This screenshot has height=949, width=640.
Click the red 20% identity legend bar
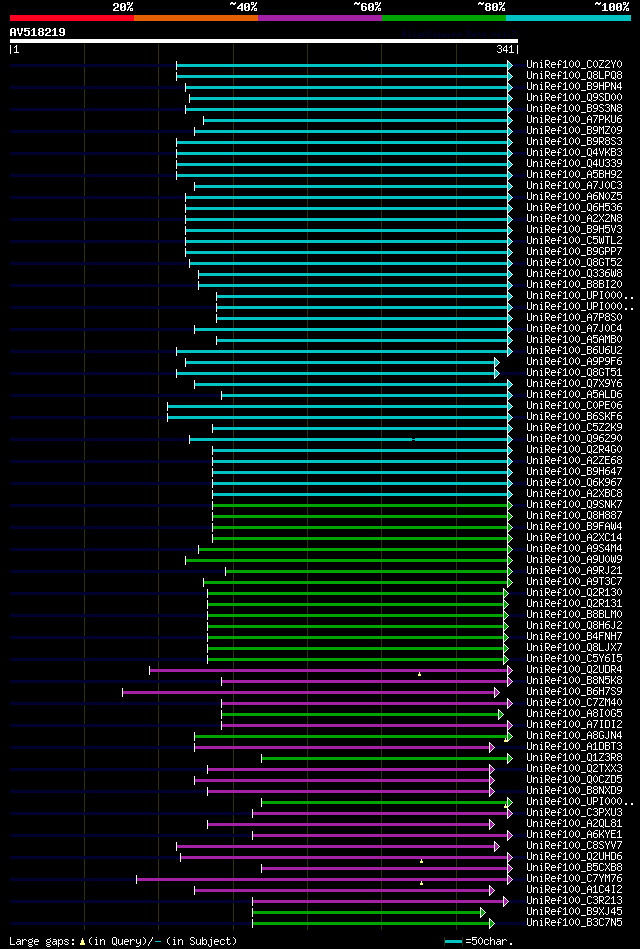tap(71, 18)
